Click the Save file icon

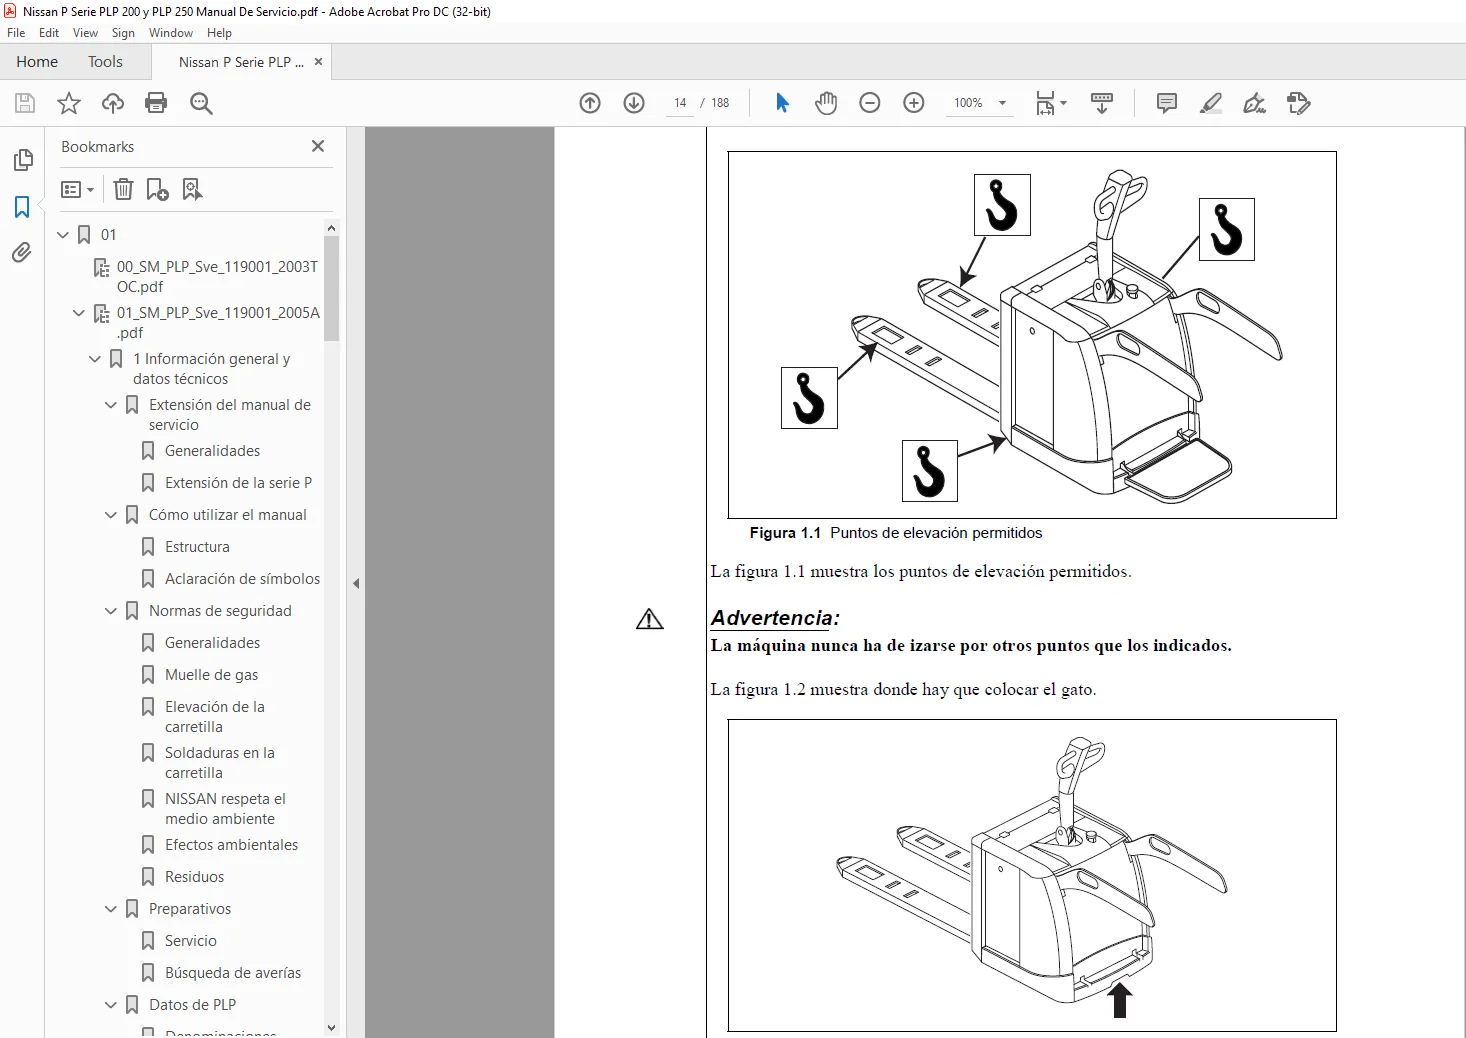[x=25, y=103]
